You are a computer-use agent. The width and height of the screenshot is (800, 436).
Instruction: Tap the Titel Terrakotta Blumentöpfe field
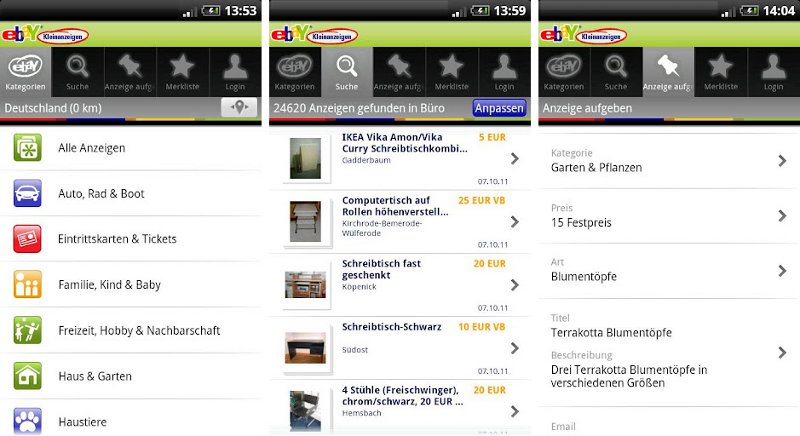tap(611, 326)
